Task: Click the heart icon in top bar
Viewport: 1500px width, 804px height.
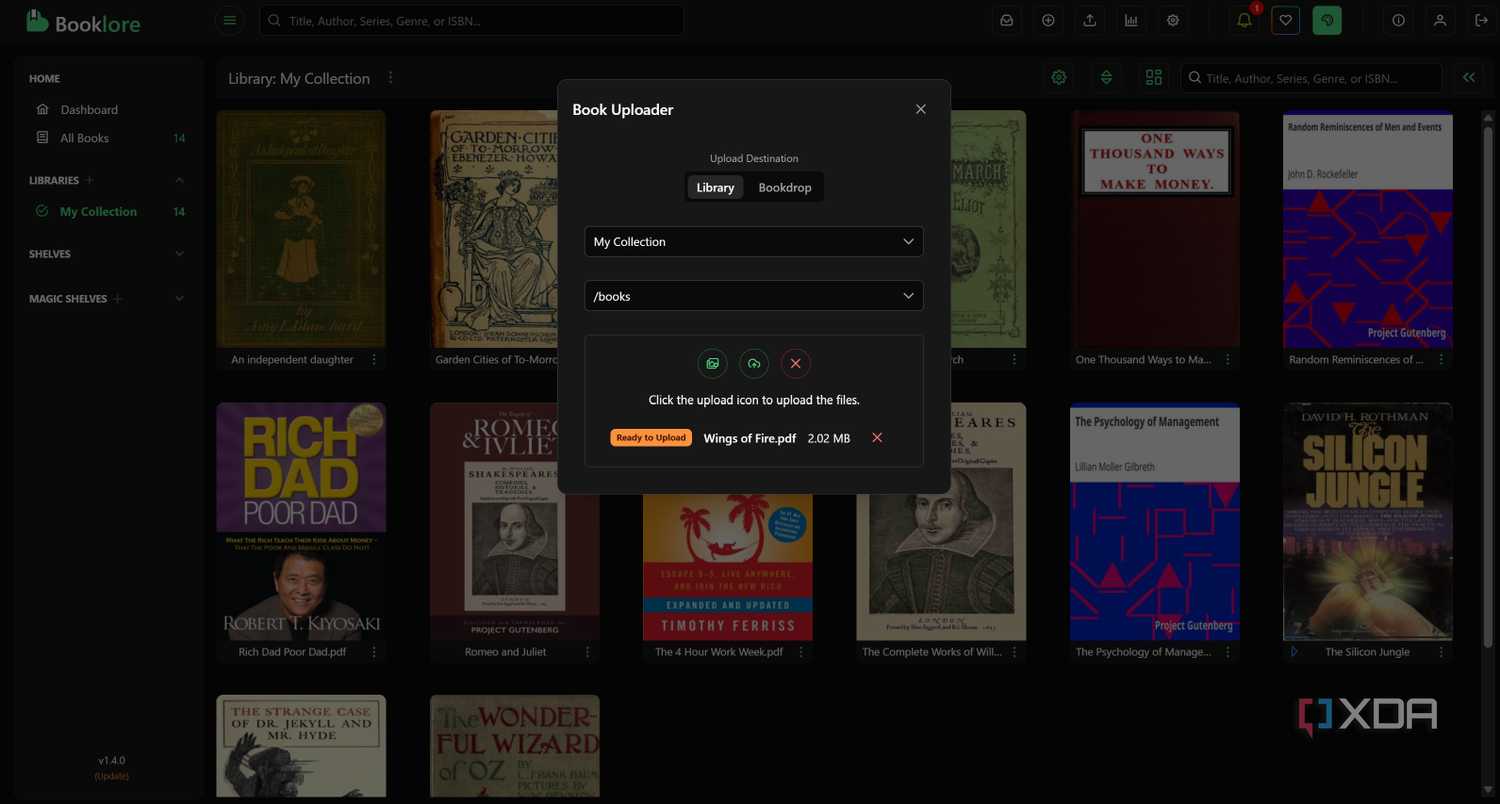Action: click(x=1286, y=20)
